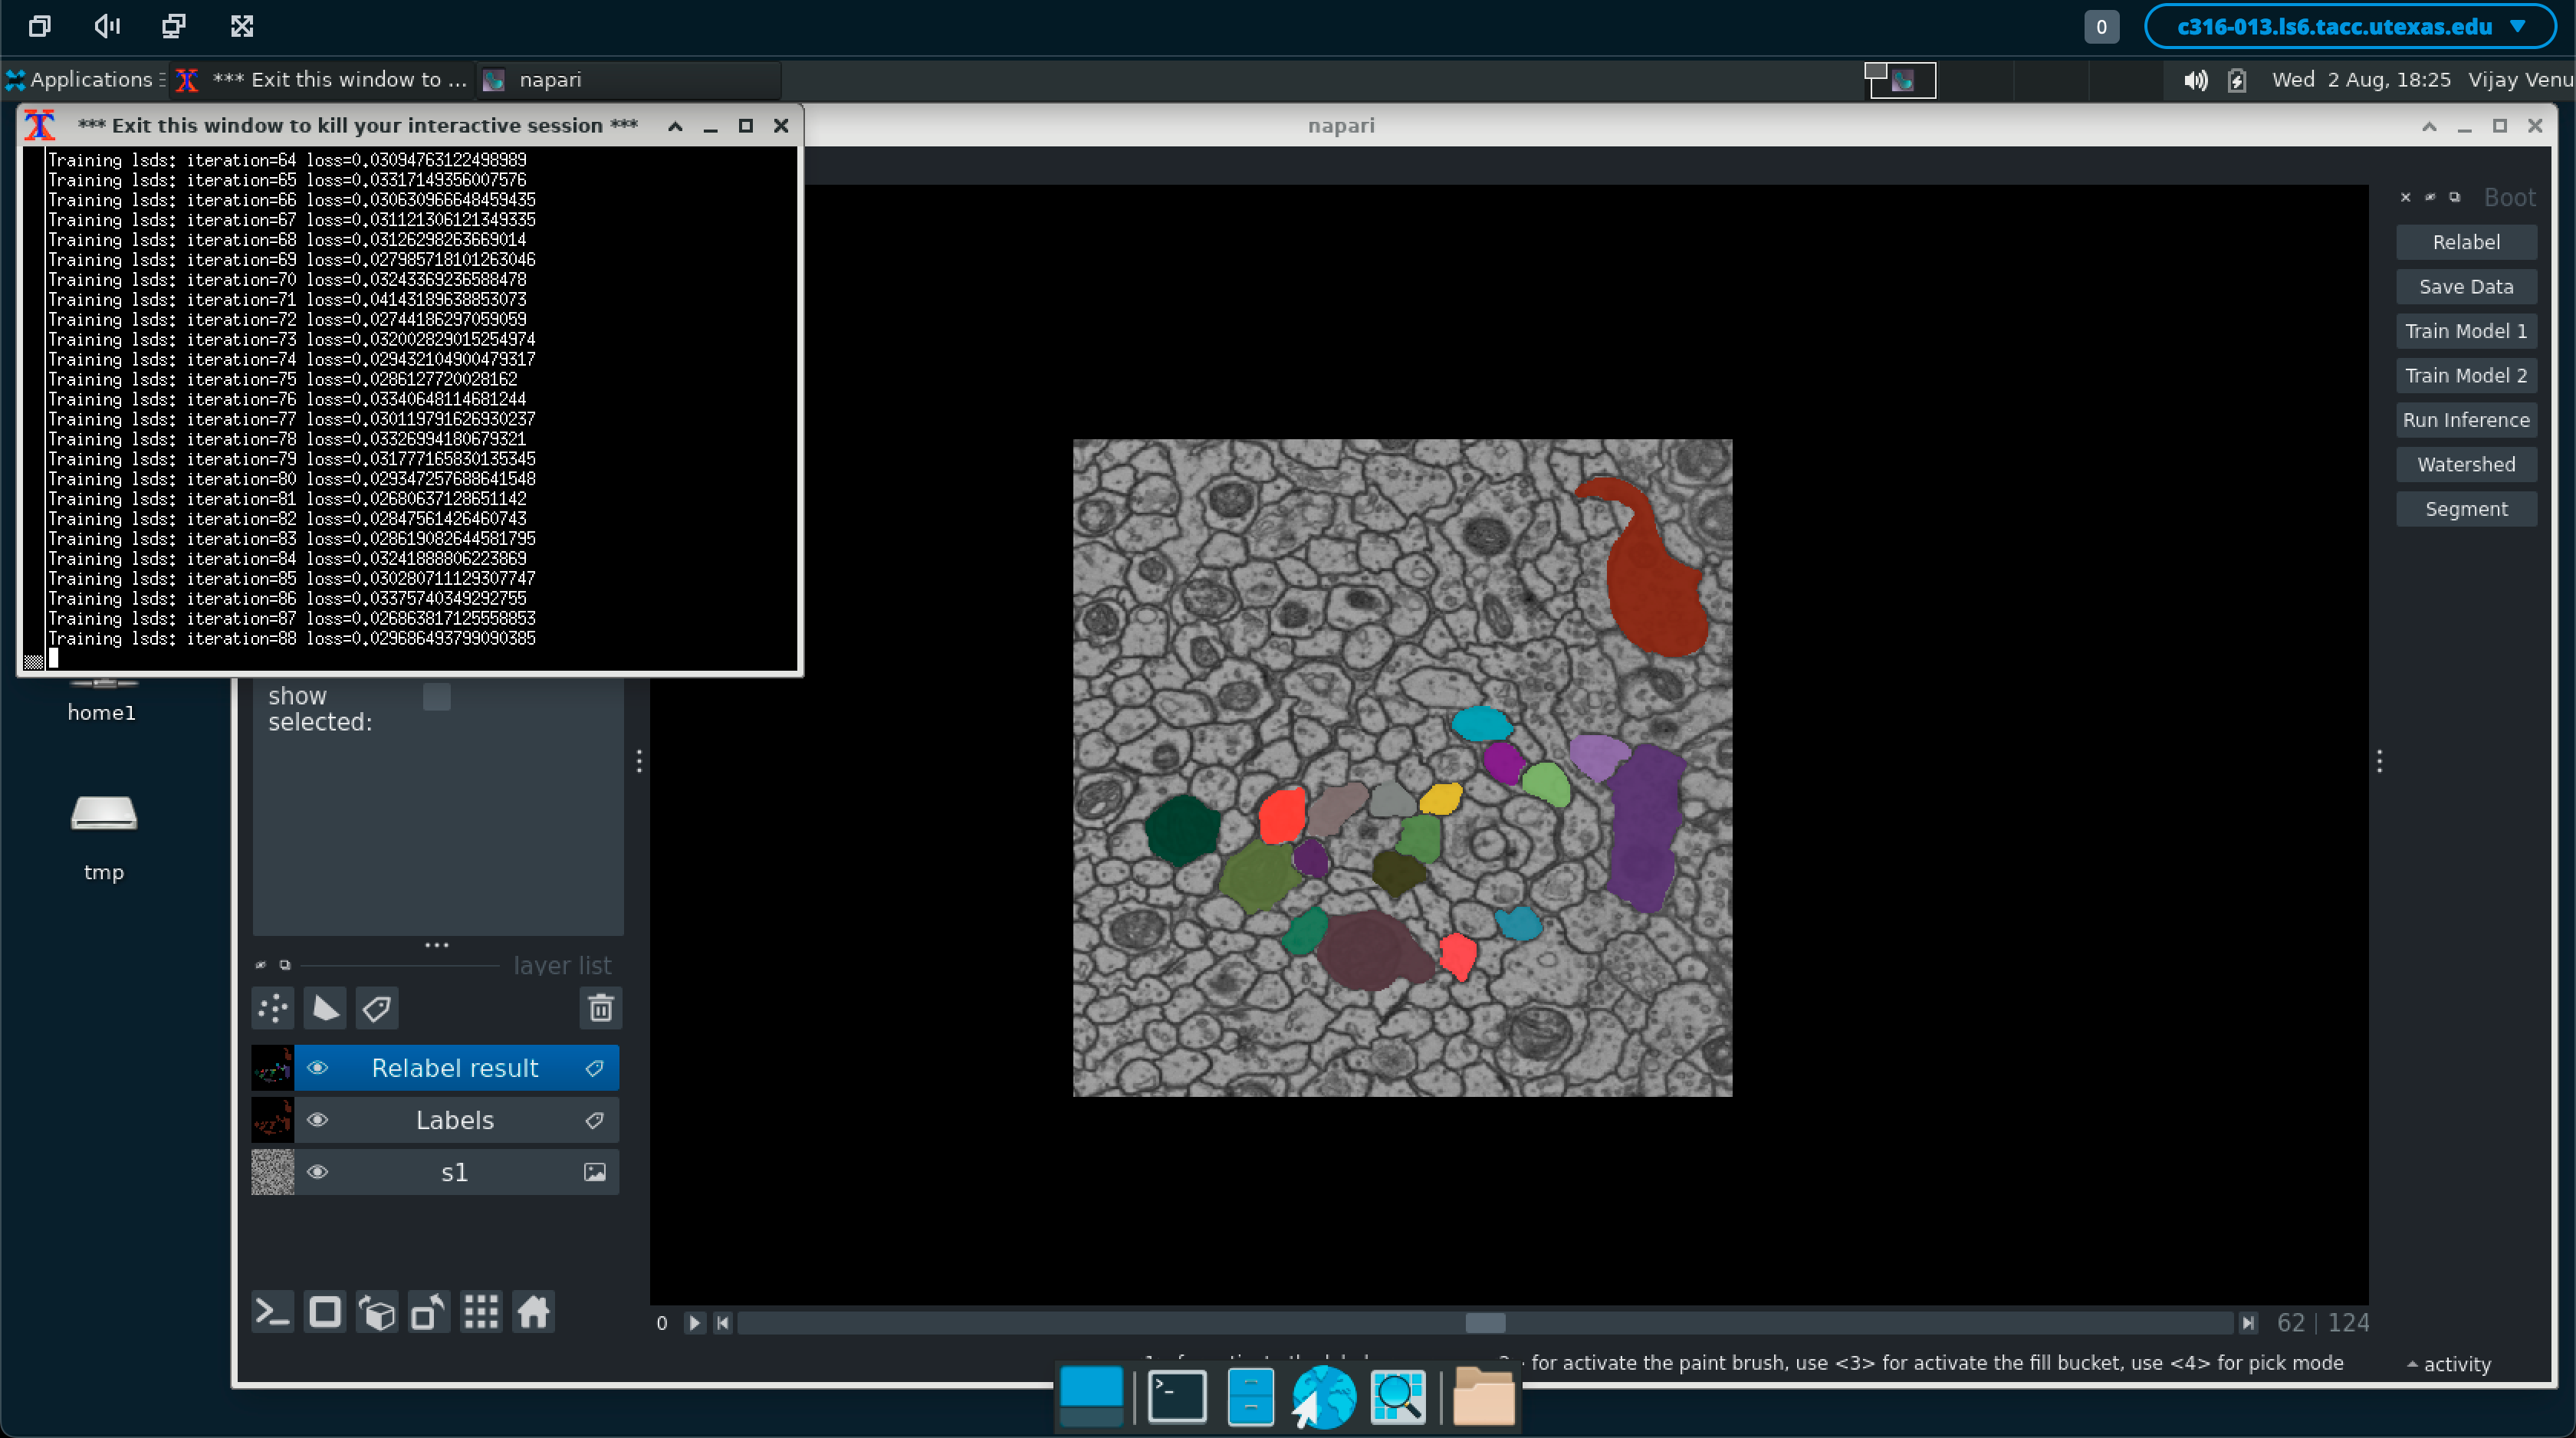This screenshot has height=1438, width=2576.
Task: Toggle the show selected checkbox
Action: [x=436, y=697]
